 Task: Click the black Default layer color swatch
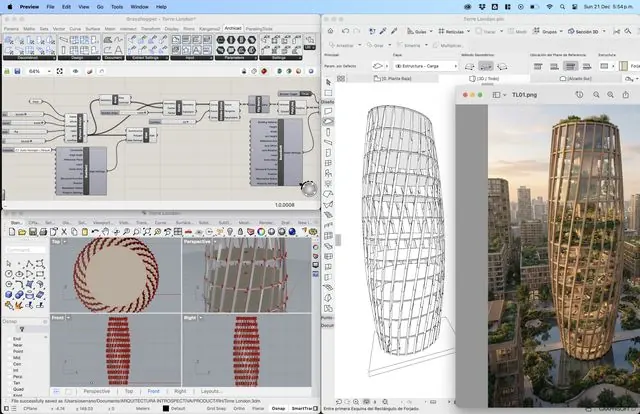(166, 408)
